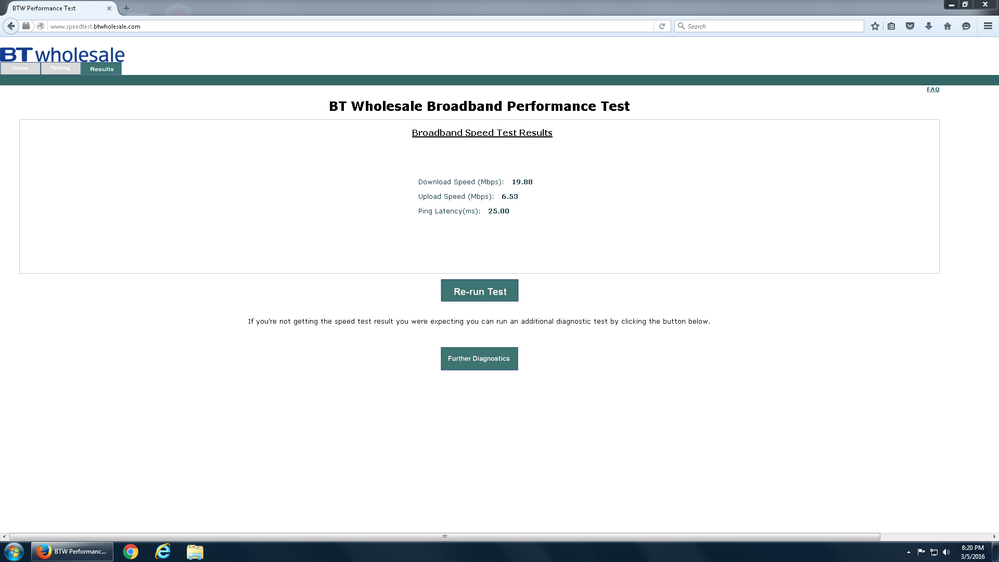Go to Firefox Home icon
The height and width of the screenshot is (562, 999).
(947, 26)
